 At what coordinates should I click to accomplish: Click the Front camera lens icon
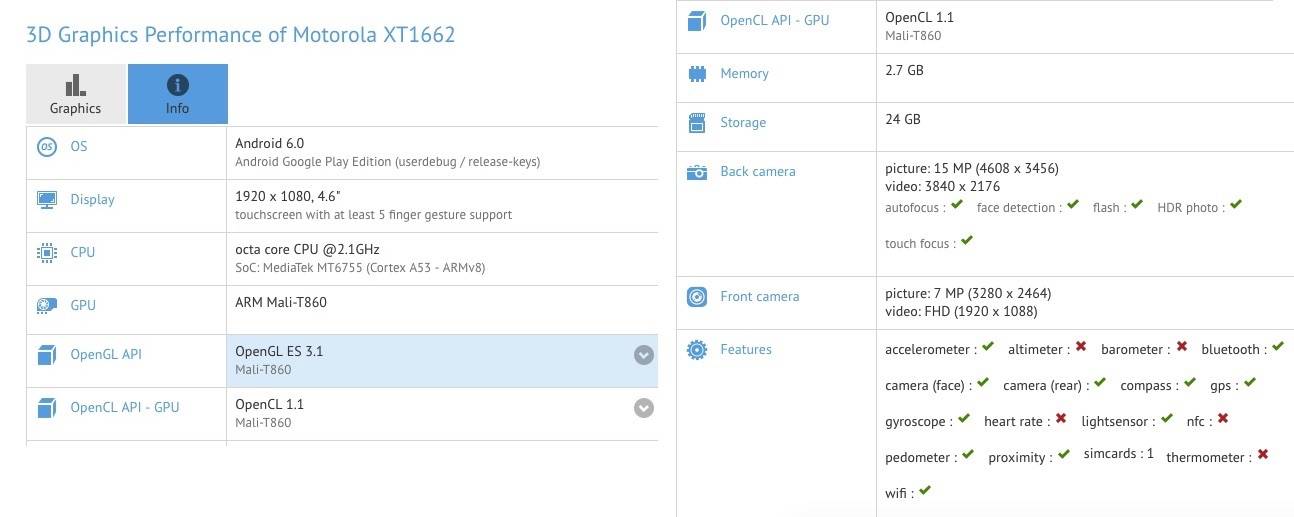(697, 297)
